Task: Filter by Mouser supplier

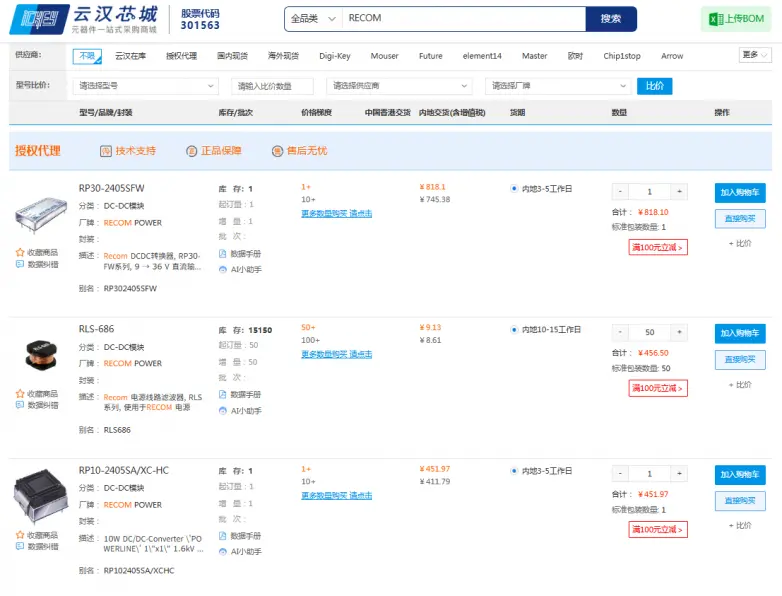Action: (385, 56)
